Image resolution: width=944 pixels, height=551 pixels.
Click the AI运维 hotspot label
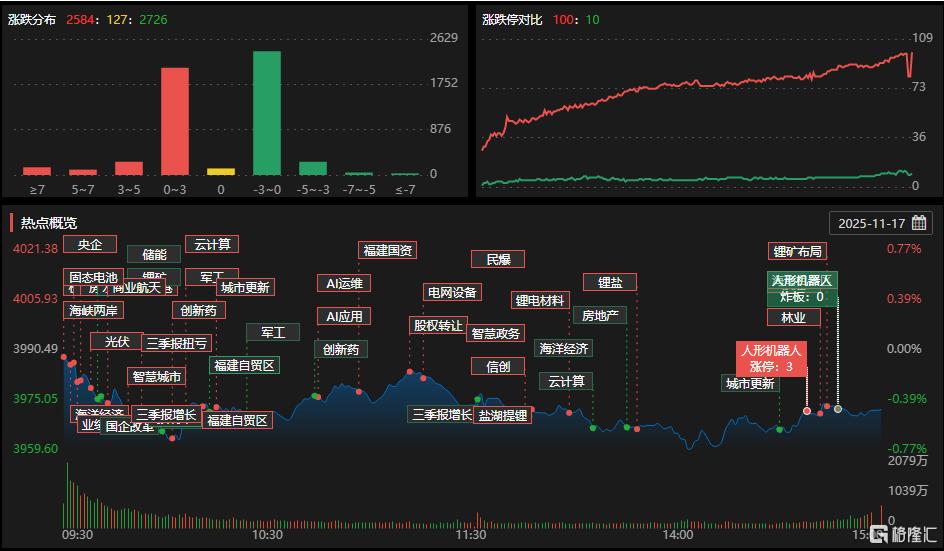tap(344, 283)
